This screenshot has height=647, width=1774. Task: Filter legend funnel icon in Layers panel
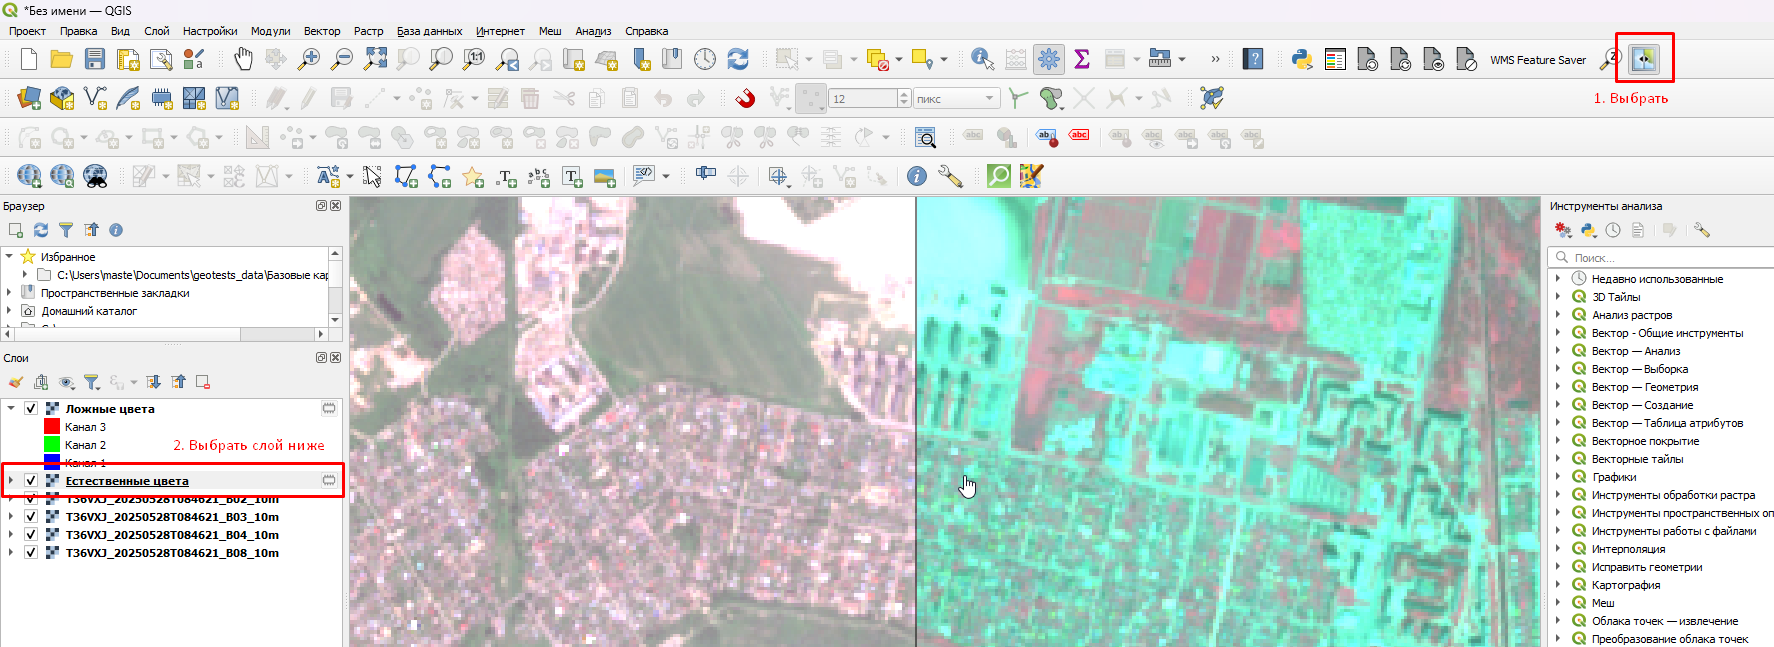[91, 382]
